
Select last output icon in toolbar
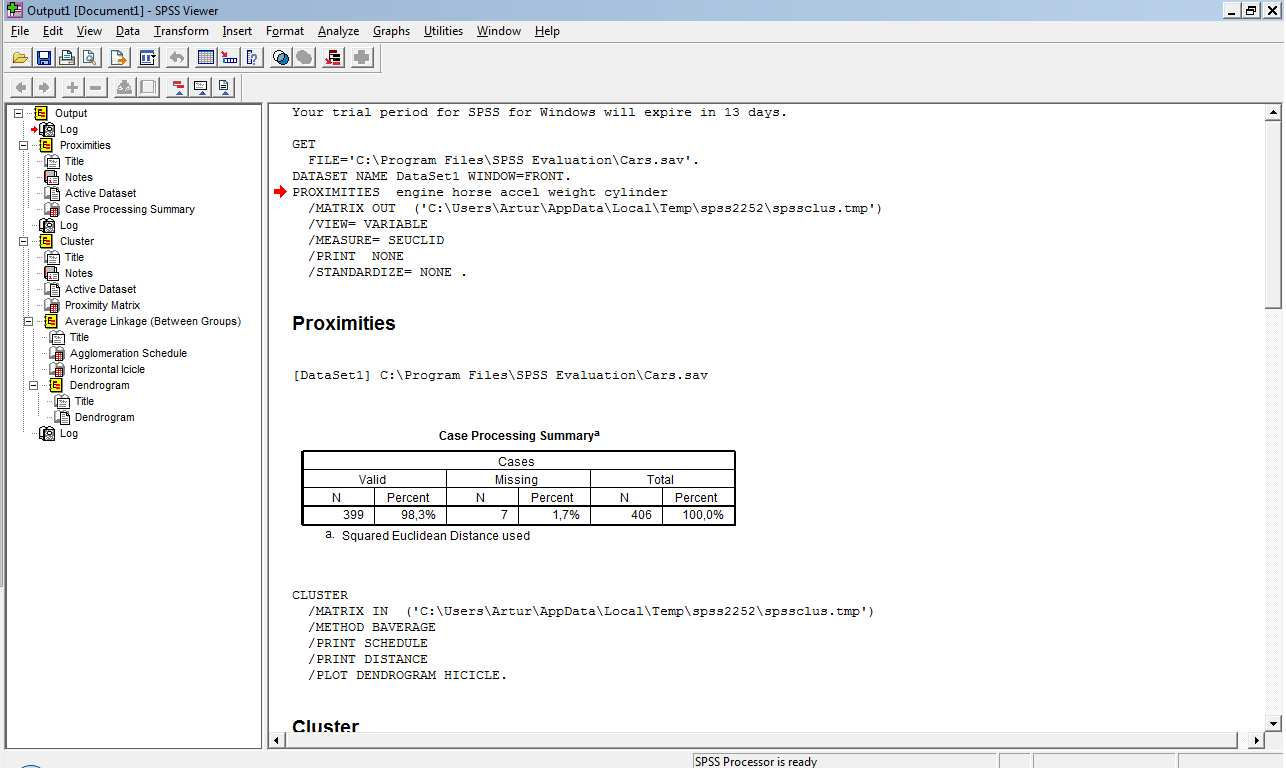pyautogui.click(x=333, y=58)
